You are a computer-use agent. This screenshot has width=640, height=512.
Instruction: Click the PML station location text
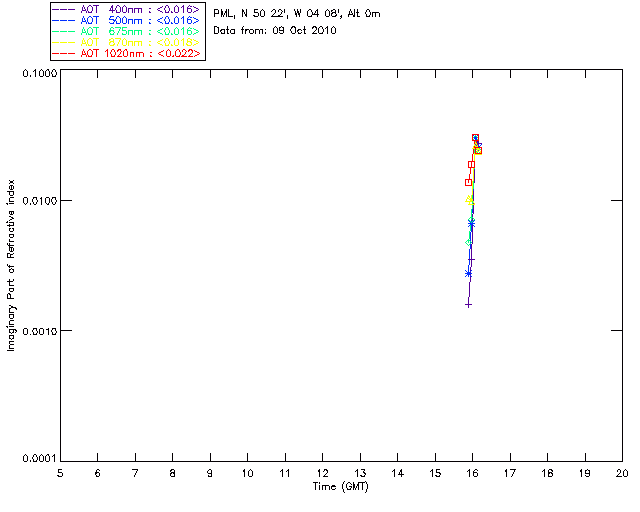click(296, 14)
